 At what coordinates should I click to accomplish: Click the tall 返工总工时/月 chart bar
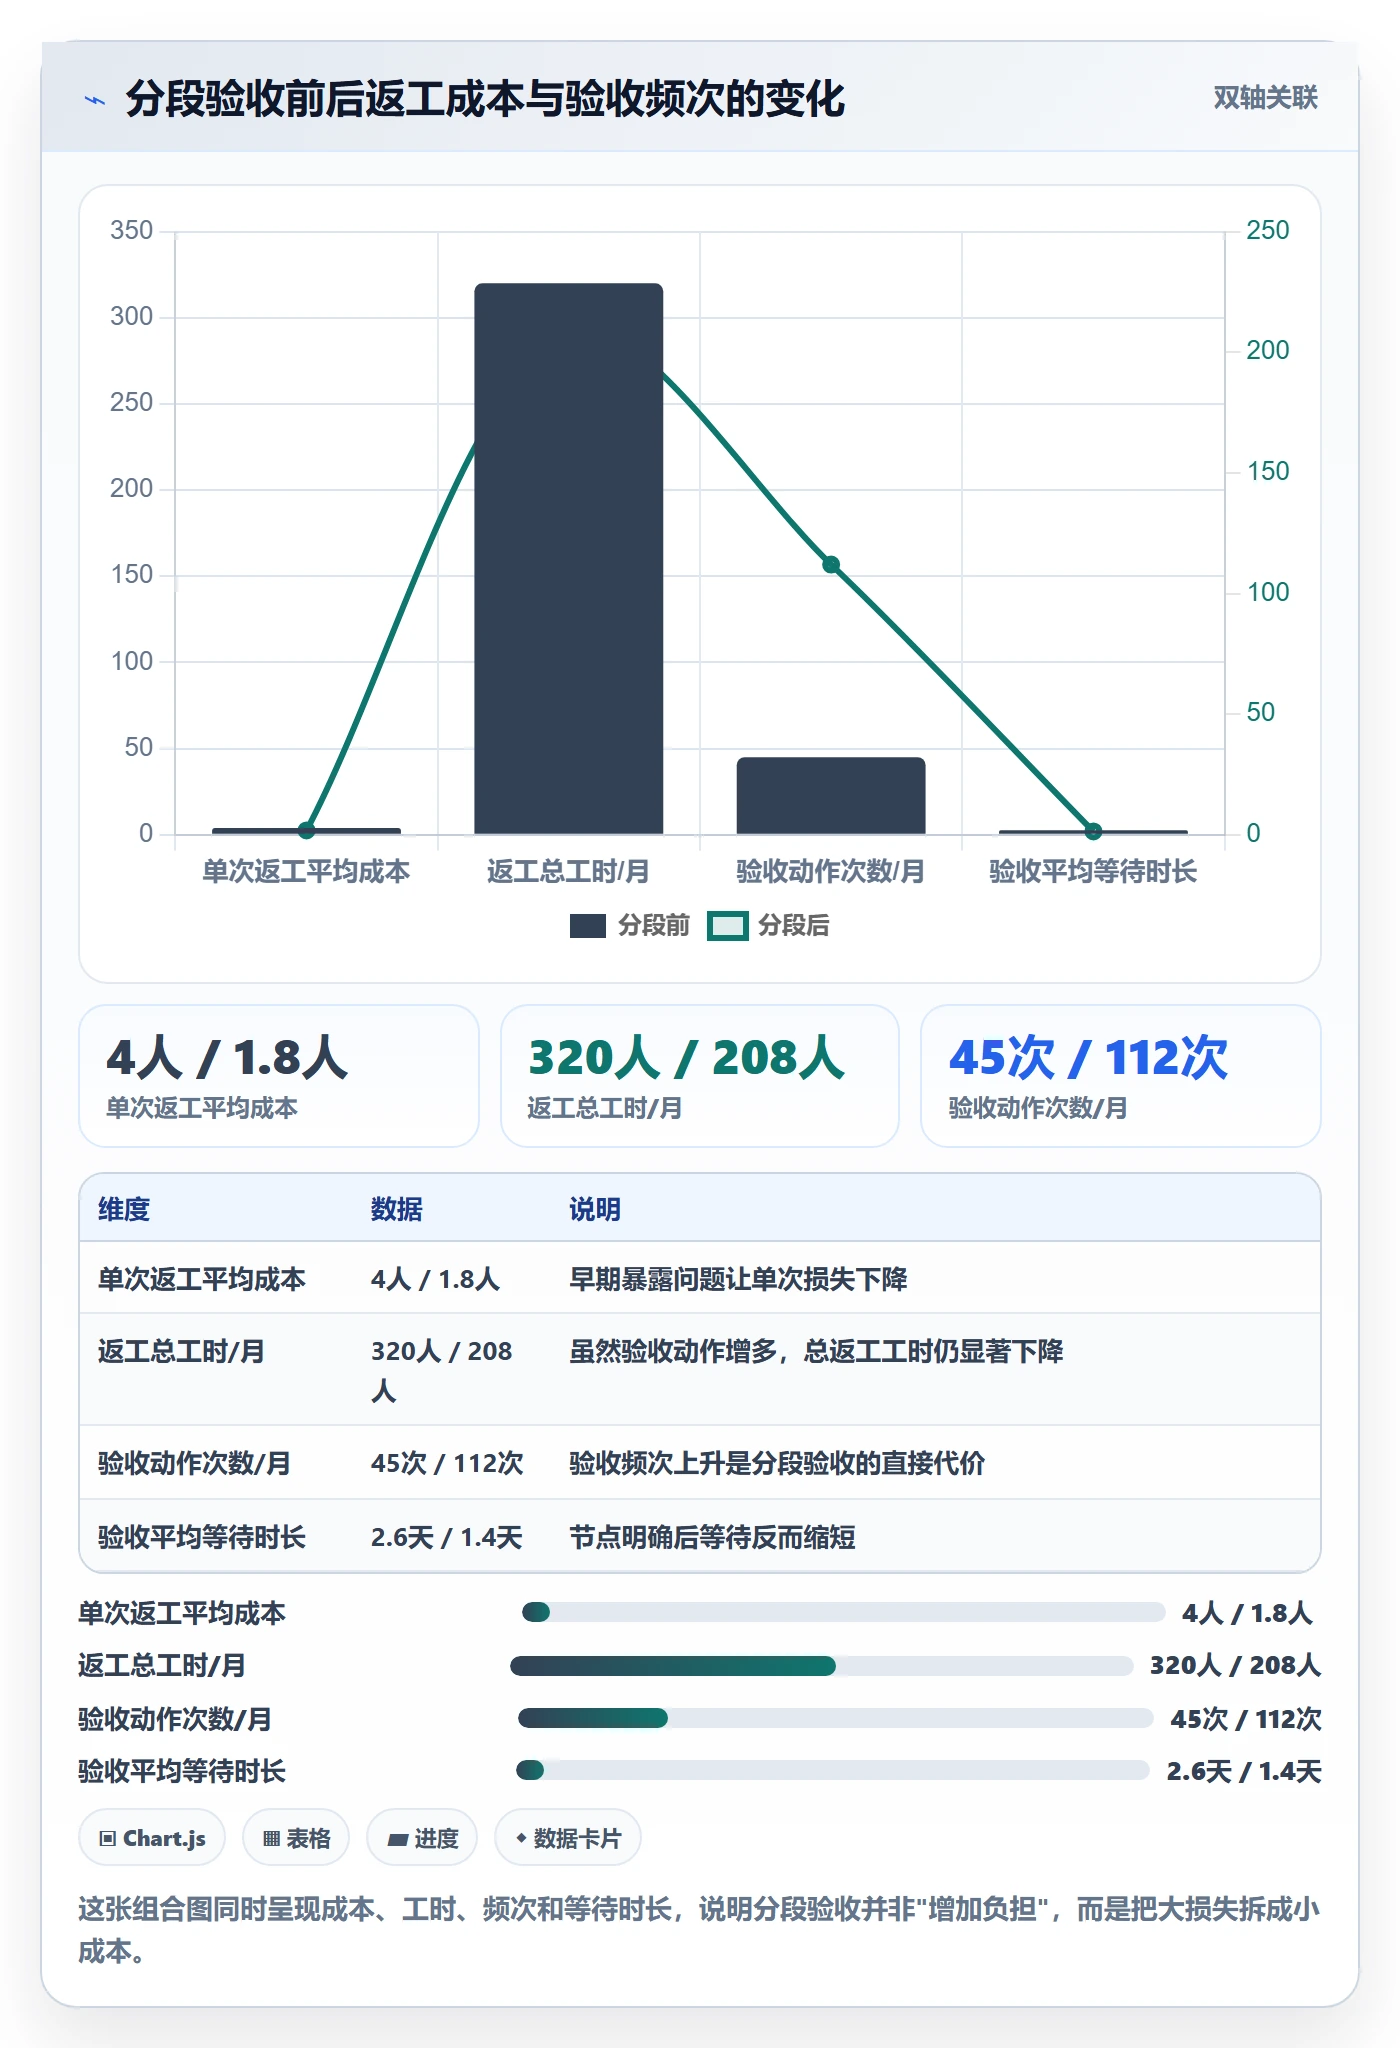(x=568, y=558)
